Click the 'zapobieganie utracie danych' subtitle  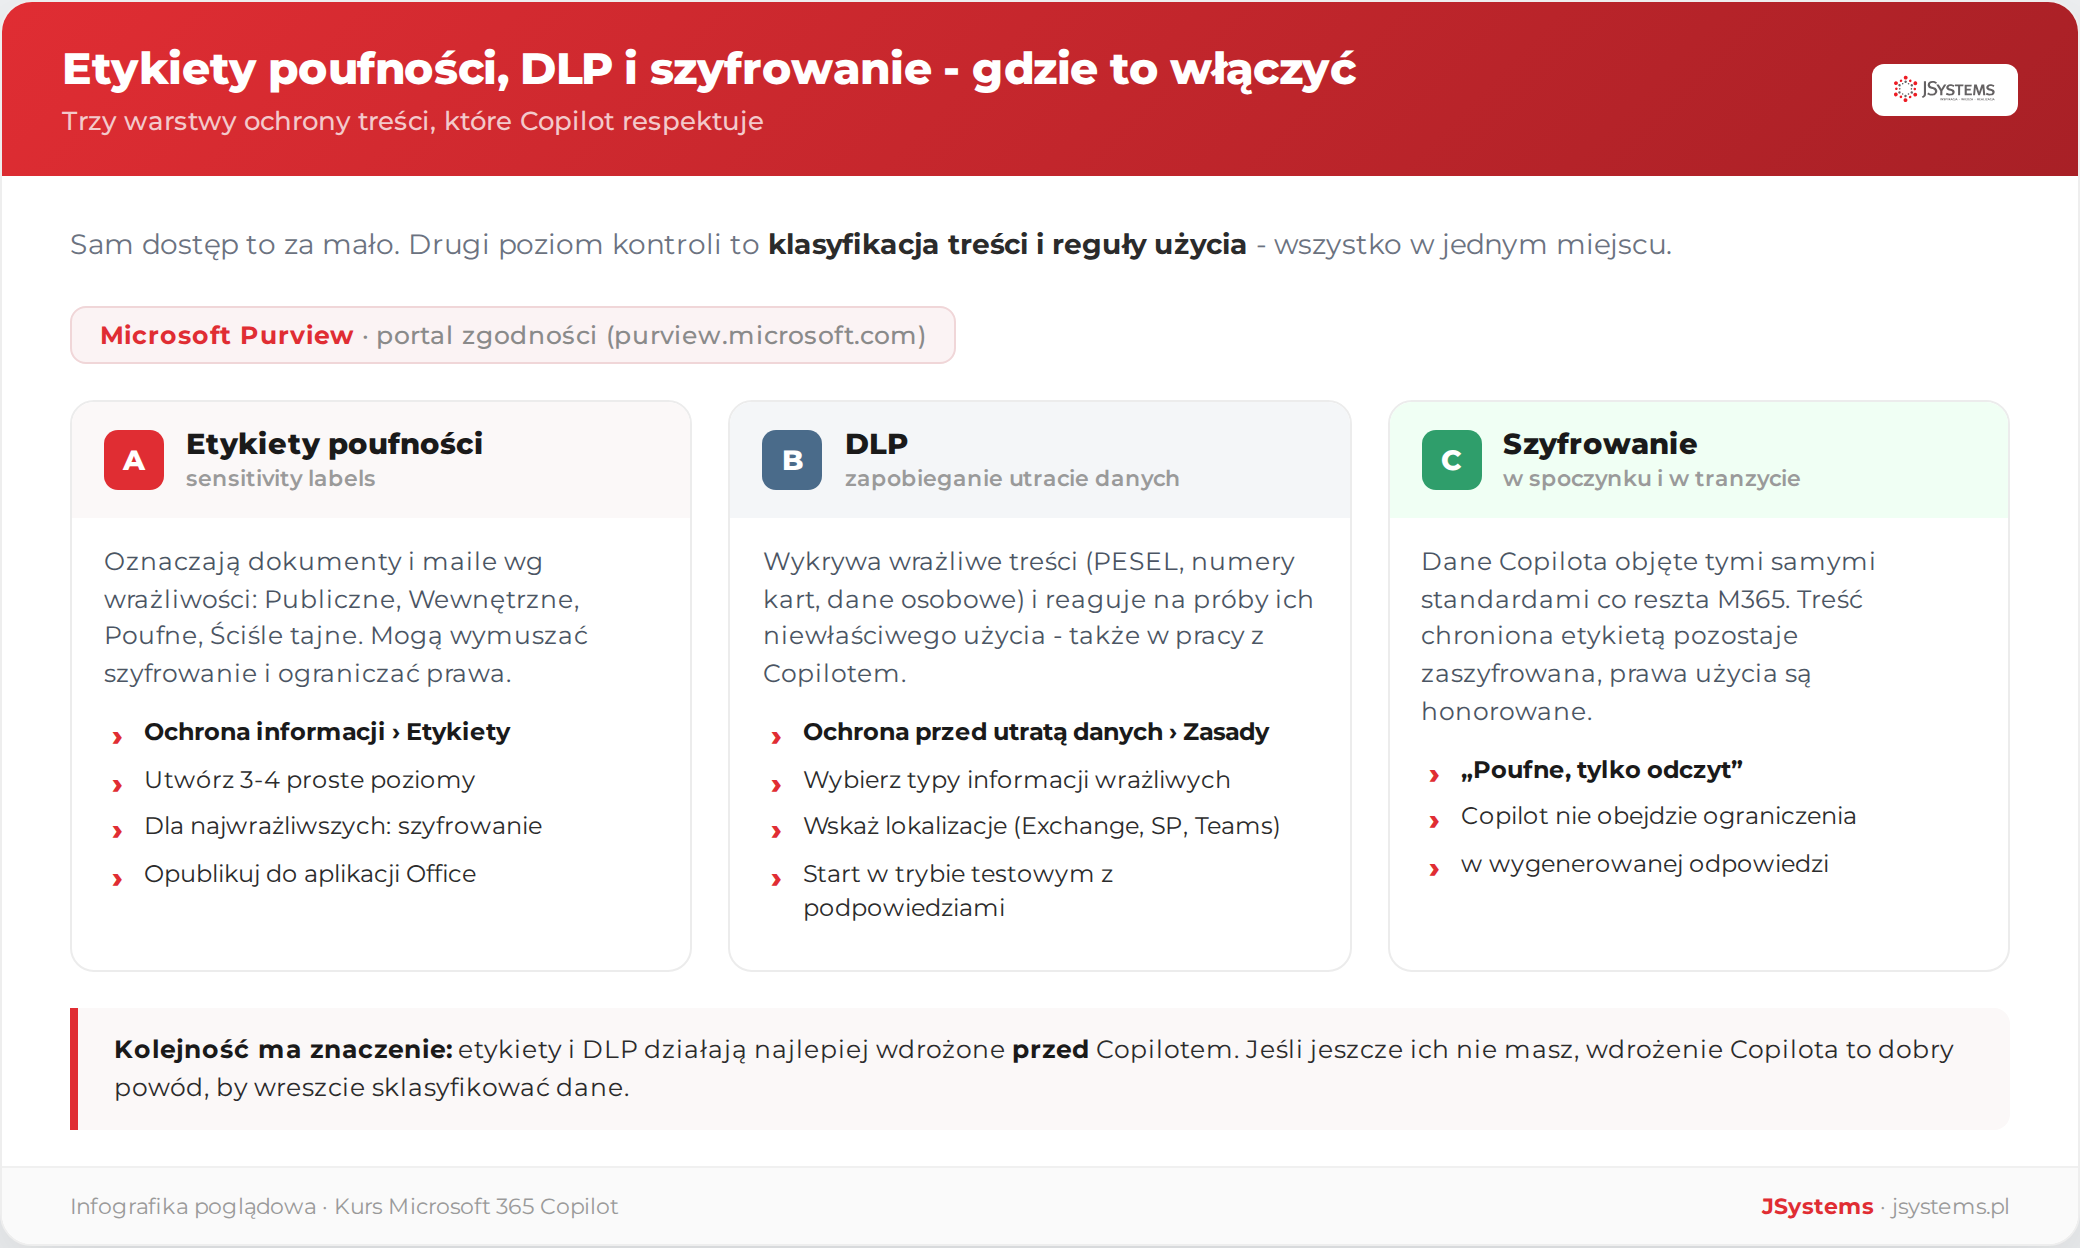click(1012, 478)
